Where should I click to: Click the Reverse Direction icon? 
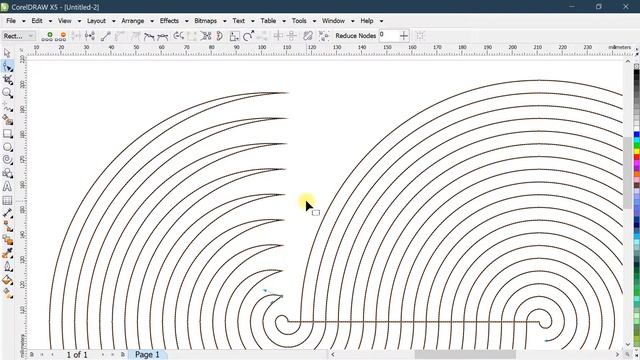click(178, 36)
